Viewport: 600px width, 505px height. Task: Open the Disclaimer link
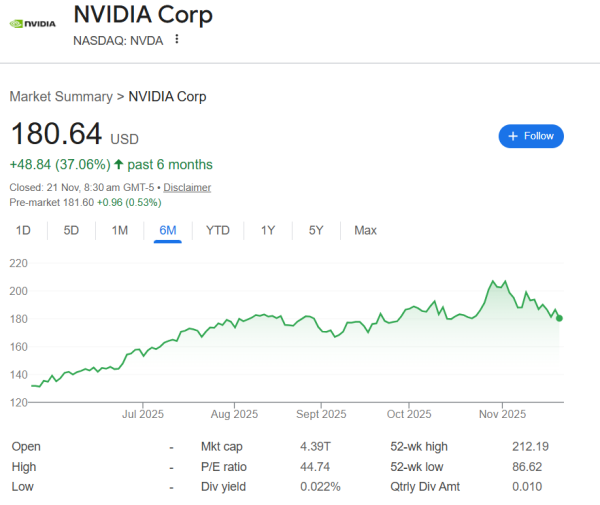[x=187, y=187]
